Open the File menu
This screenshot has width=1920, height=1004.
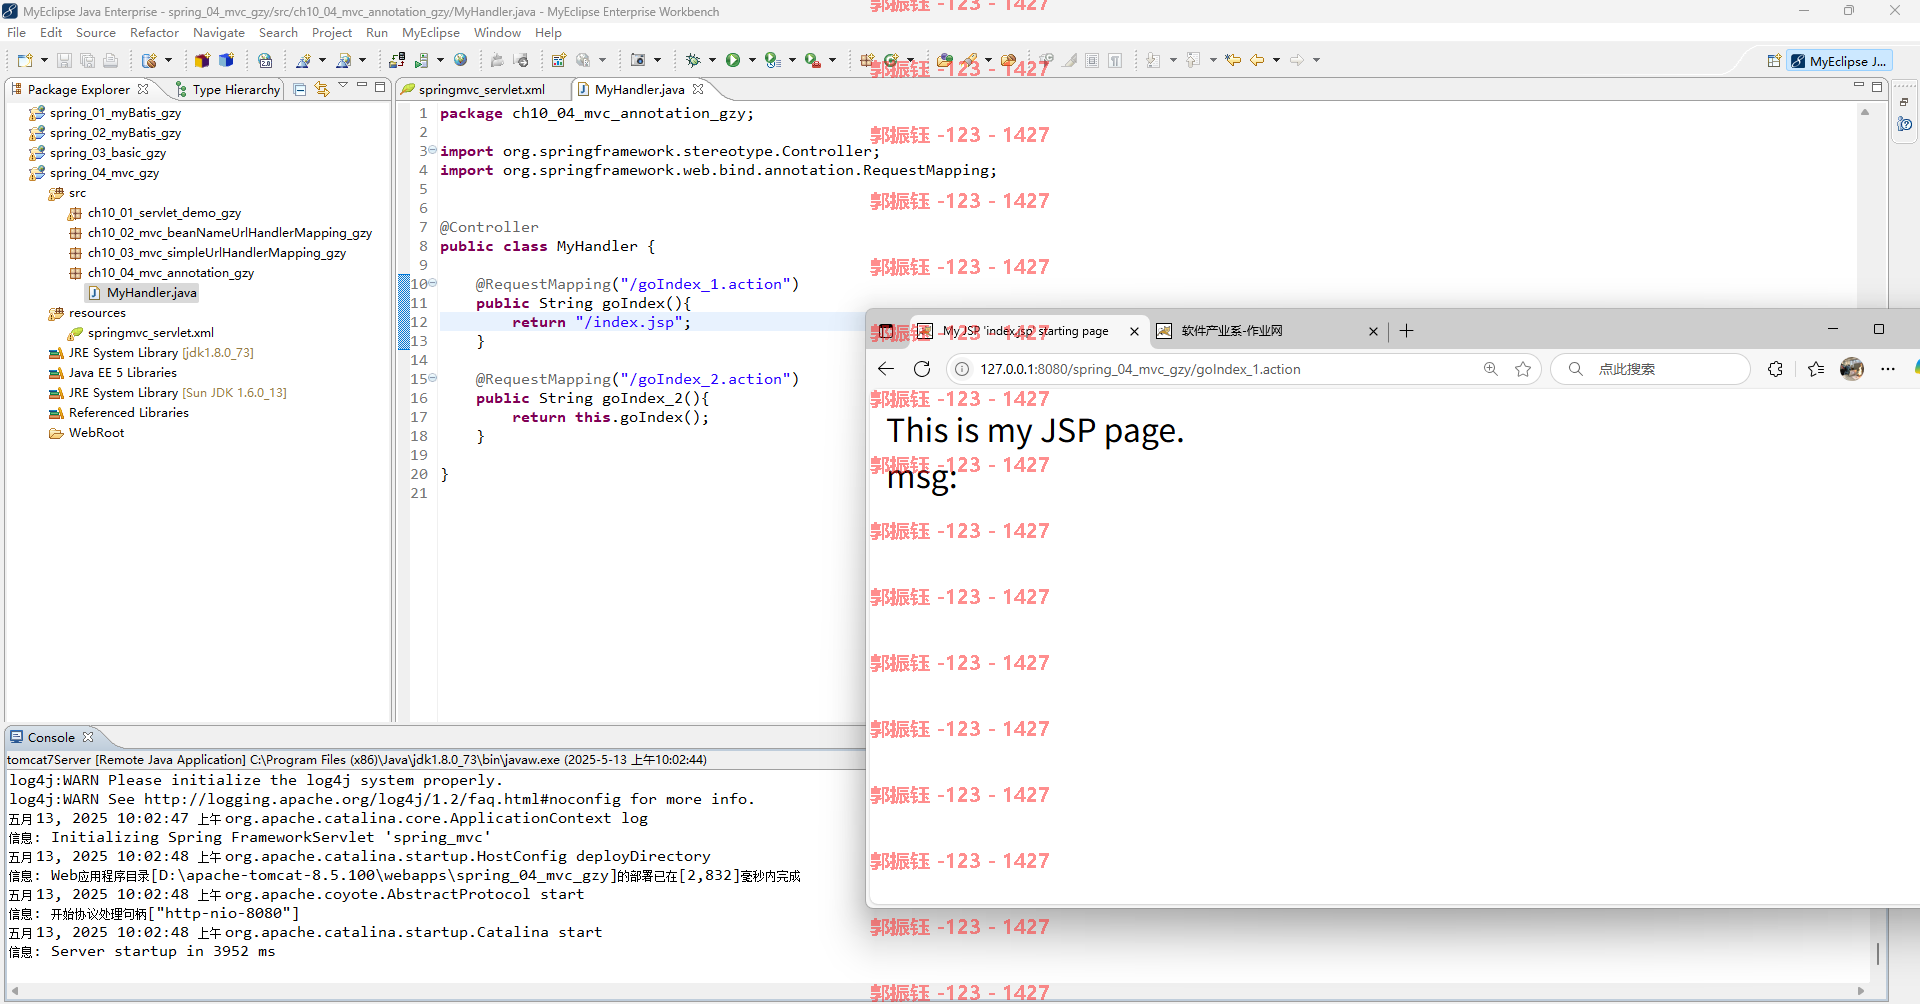coord(17,32)
